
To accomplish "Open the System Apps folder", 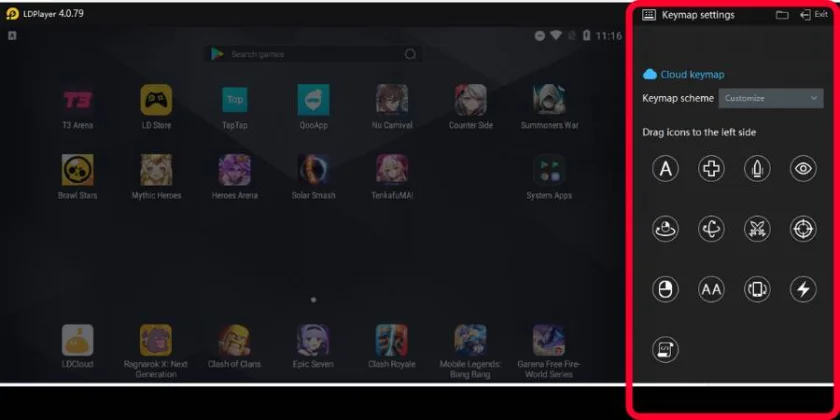I will tap(549, 177).
